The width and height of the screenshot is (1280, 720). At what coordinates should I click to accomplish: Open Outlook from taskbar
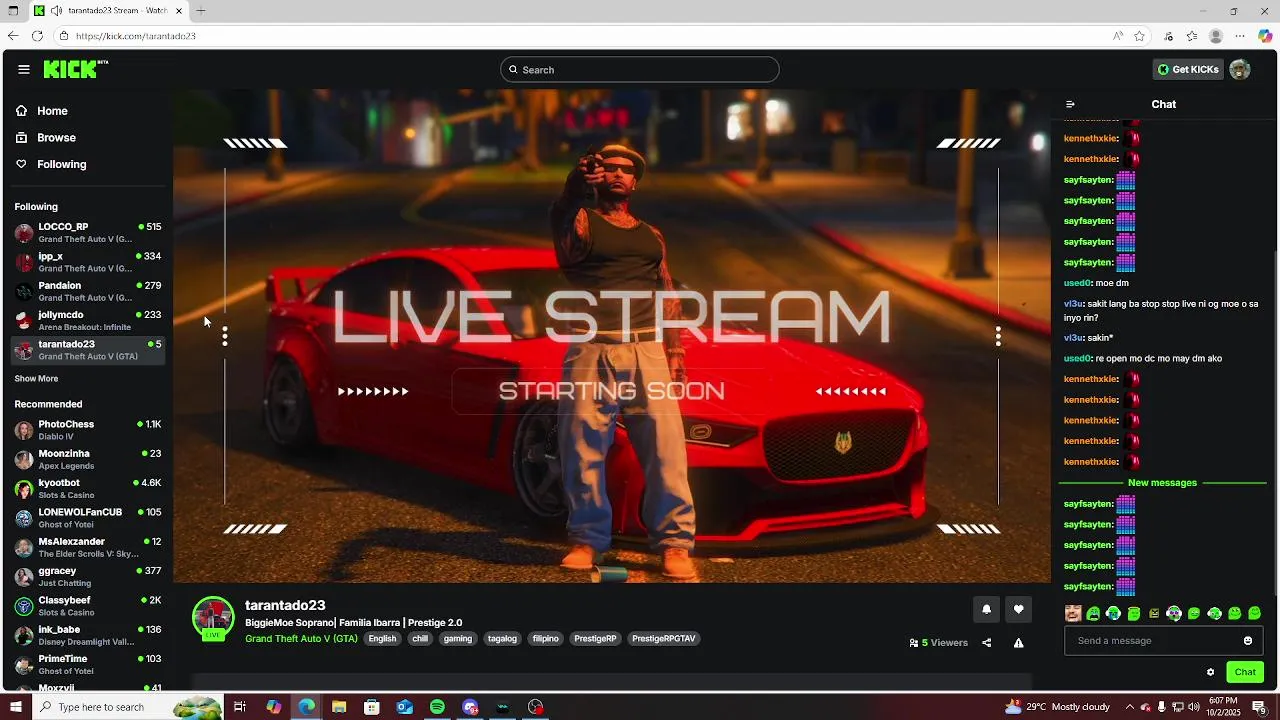click(x=404, y=707)
